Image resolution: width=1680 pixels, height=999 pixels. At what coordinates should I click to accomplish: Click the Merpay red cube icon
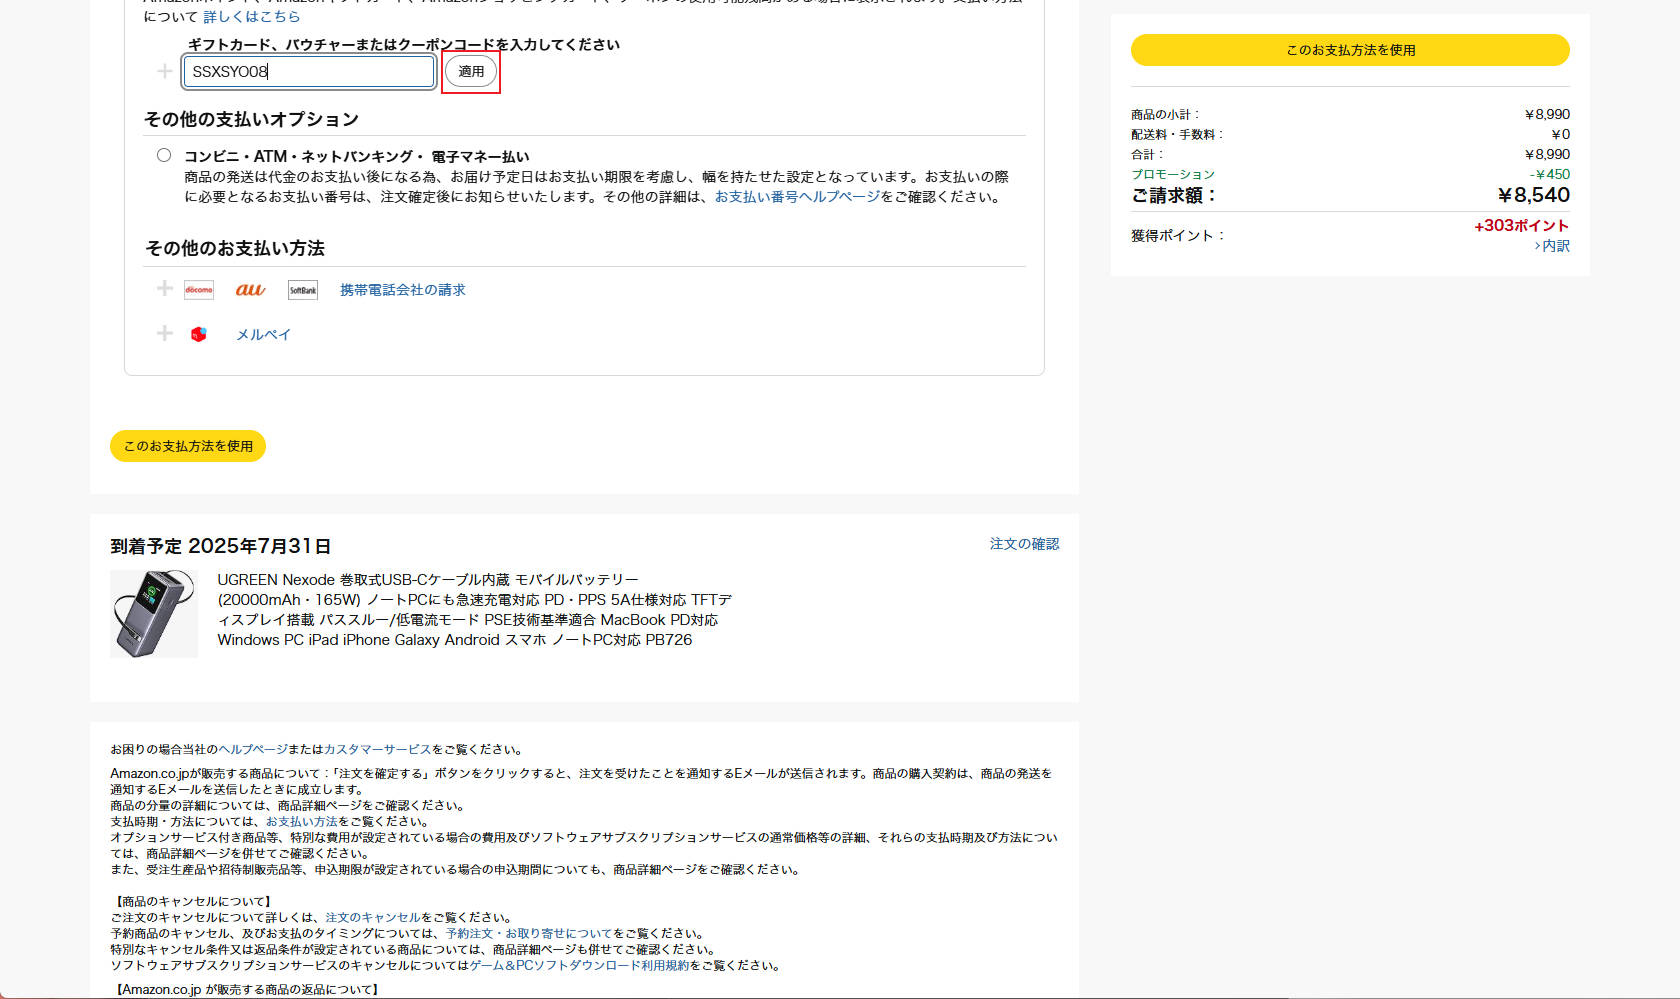coord(199,334)
